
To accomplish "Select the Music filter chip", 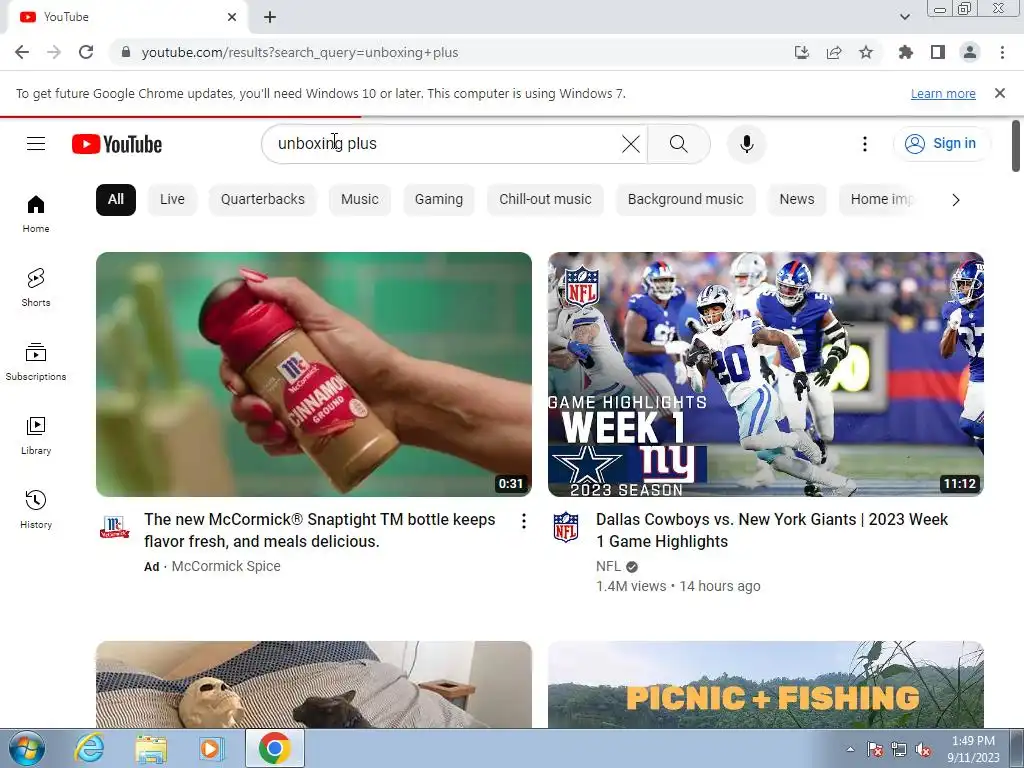I will coord(360,199).
